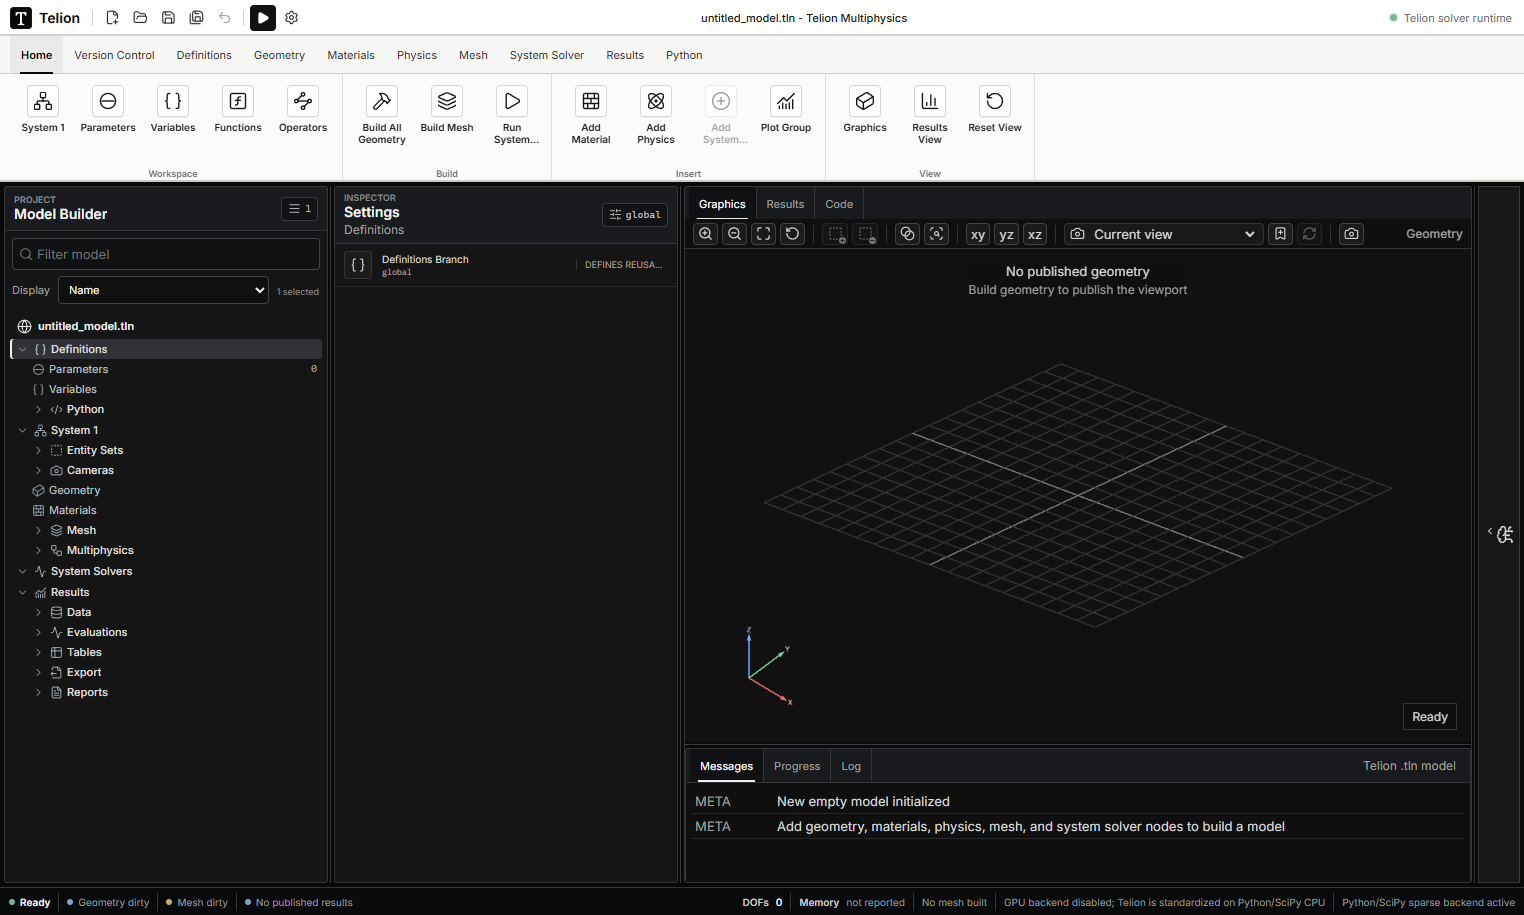Image resolution: width=1524 pixels, height=915 pixels.
Task: Expand the Mesh tree node
Action: [x=38, y=531]
